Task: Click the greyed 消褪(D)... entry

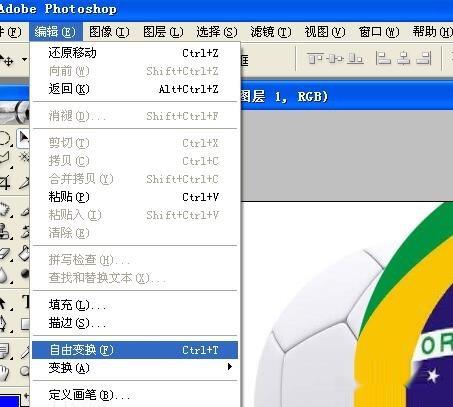Action: tap(135, 116)
